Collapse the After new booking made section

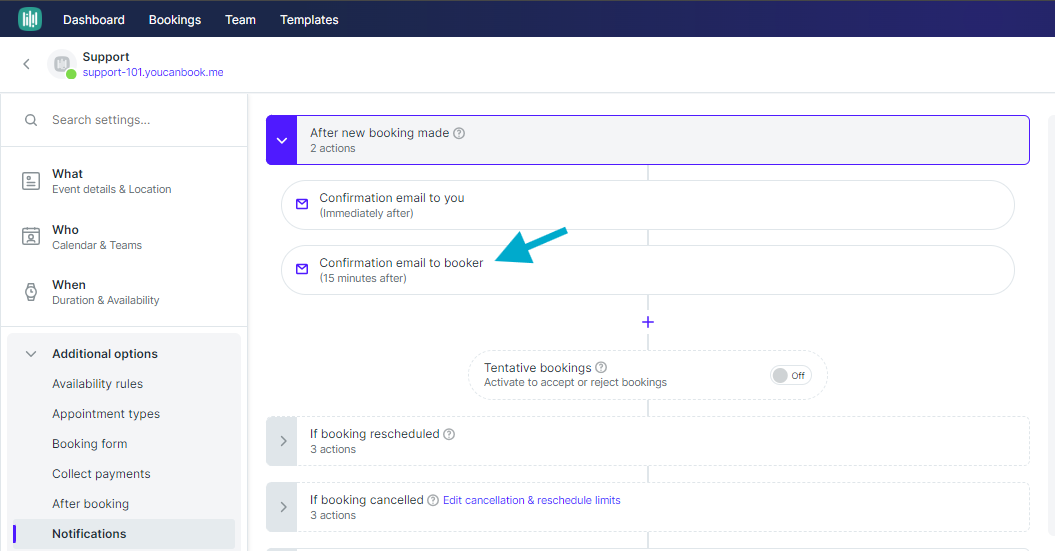[x=282, y=140]
